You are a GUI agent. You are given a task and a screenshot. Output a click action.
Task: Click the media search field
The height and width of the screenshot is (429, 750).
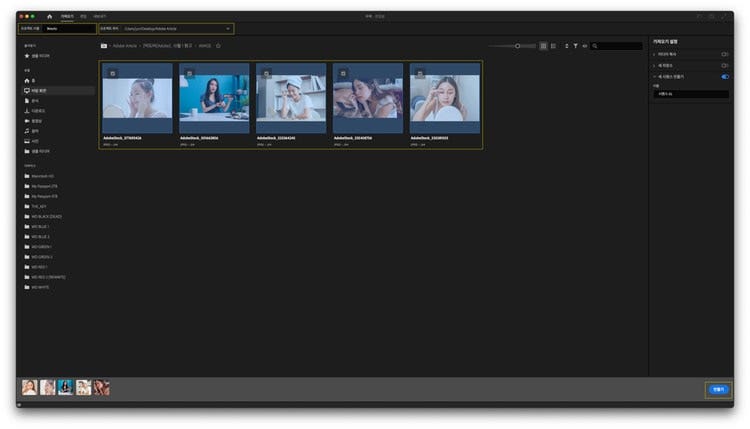617,46
